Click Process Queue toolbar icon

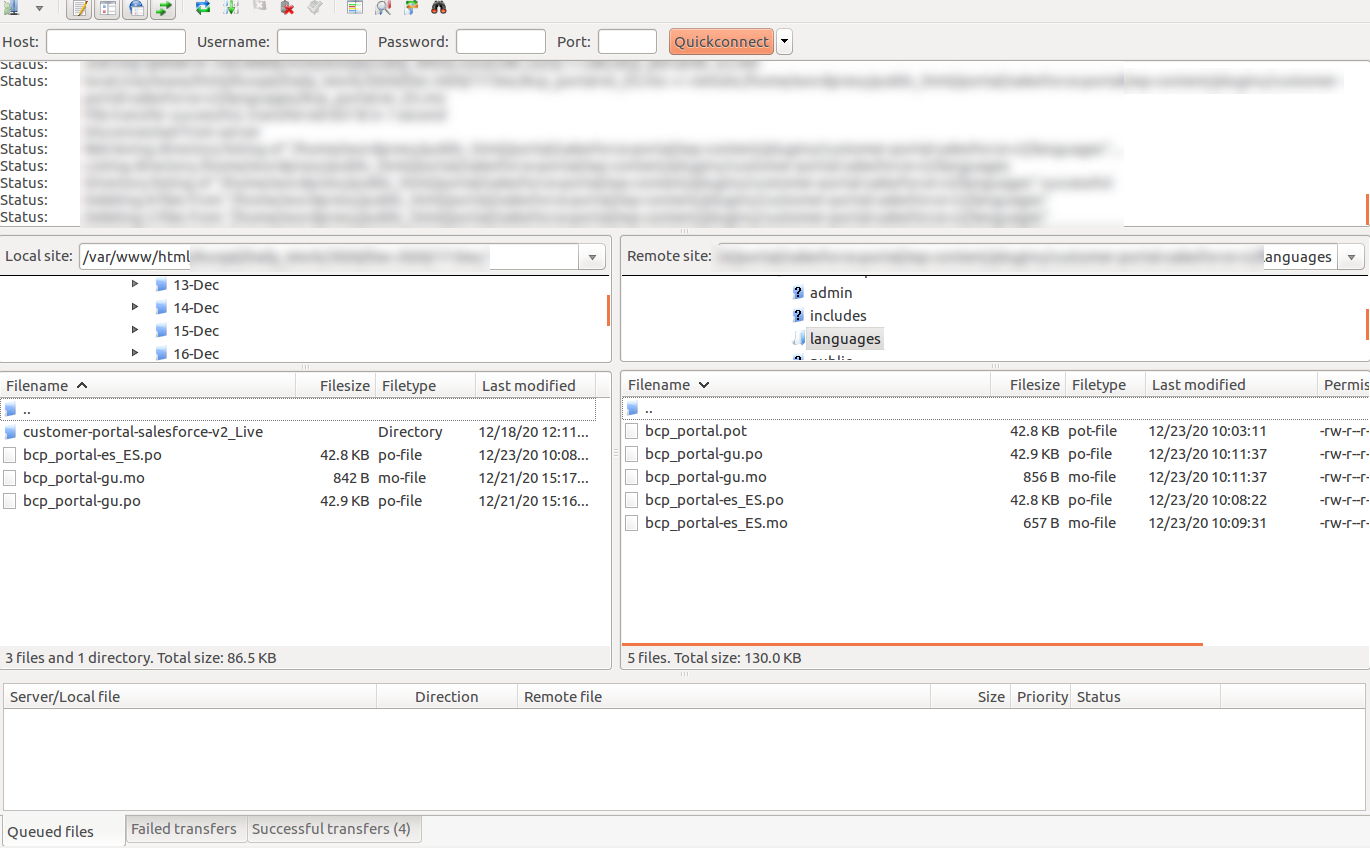point(231,8)
